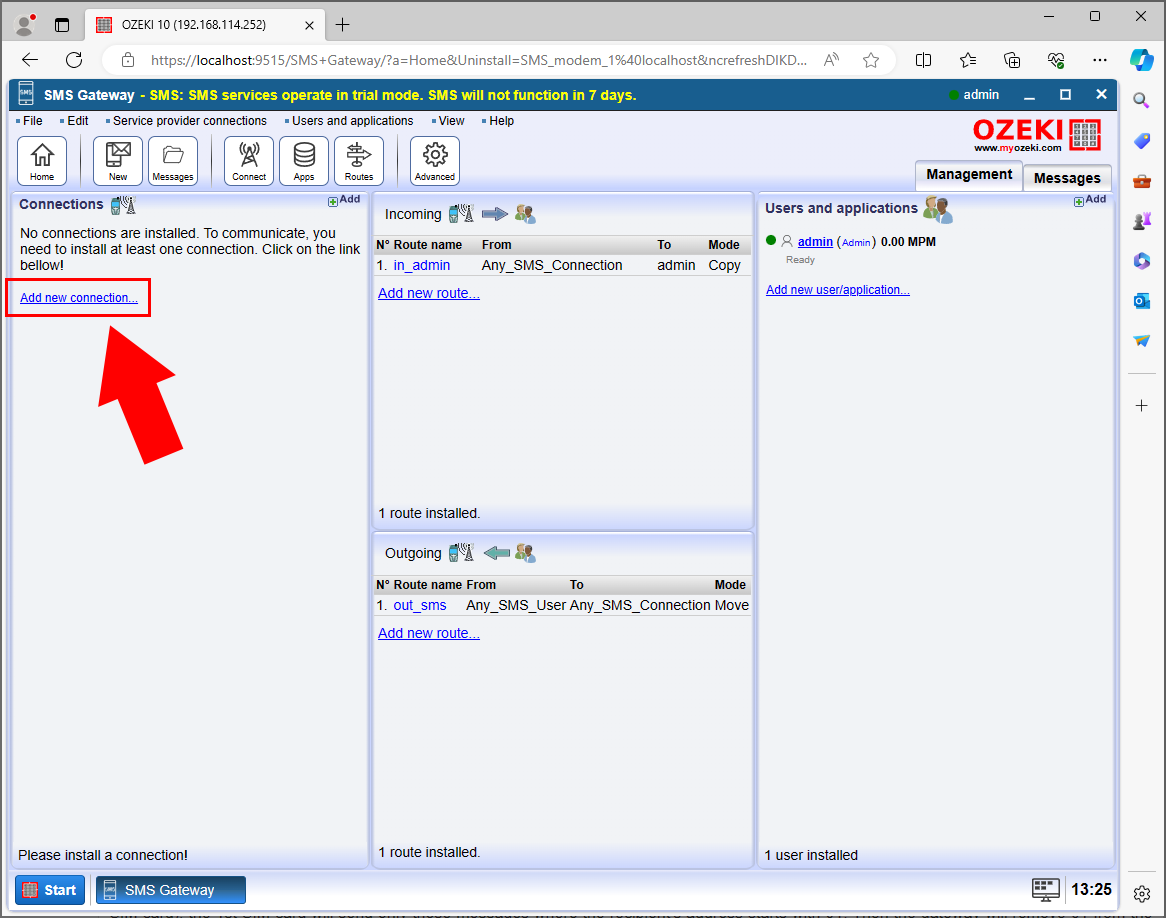The width and height of the screenshot is (1166, 918).
Task: Open the Apps database toolbar icon
Action: 304,161
